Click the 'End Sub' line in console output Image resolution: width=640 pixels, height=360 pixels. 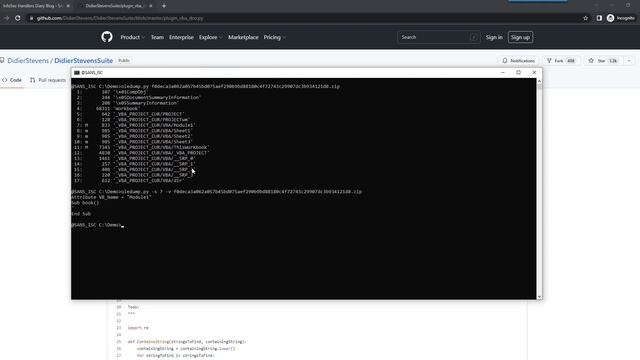(81, 214)
